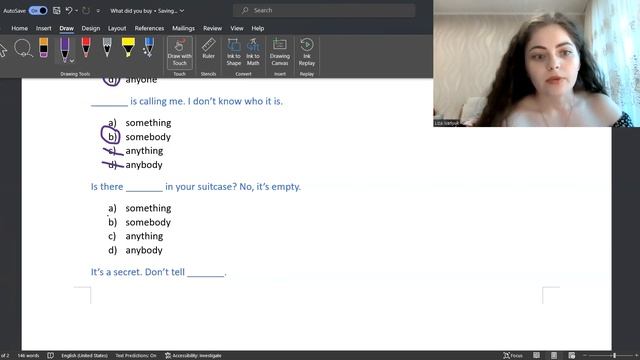Open the References tab
Screen dimensions: 640x360
149,28
